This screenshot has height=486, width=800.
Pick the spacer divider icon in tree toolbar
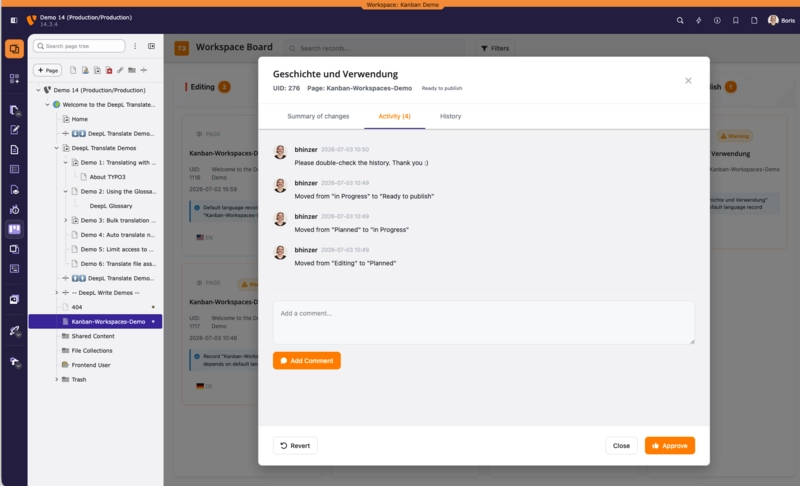click(144, 70)
